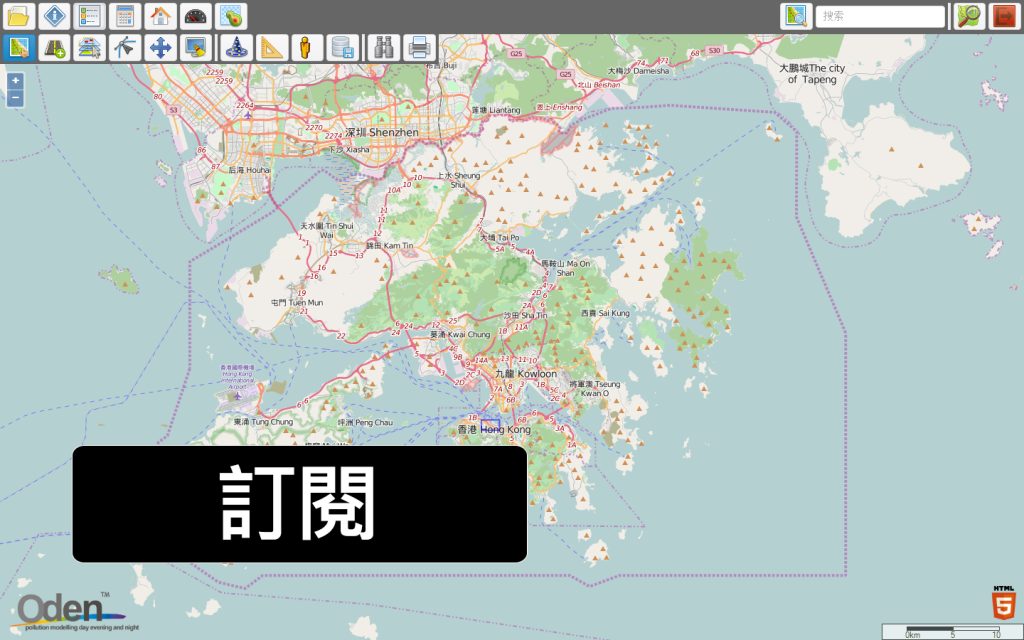This screenshot has width=1024, height=640.
Task: Select the triangle ruler measurement tool
Action: point(272,47)
